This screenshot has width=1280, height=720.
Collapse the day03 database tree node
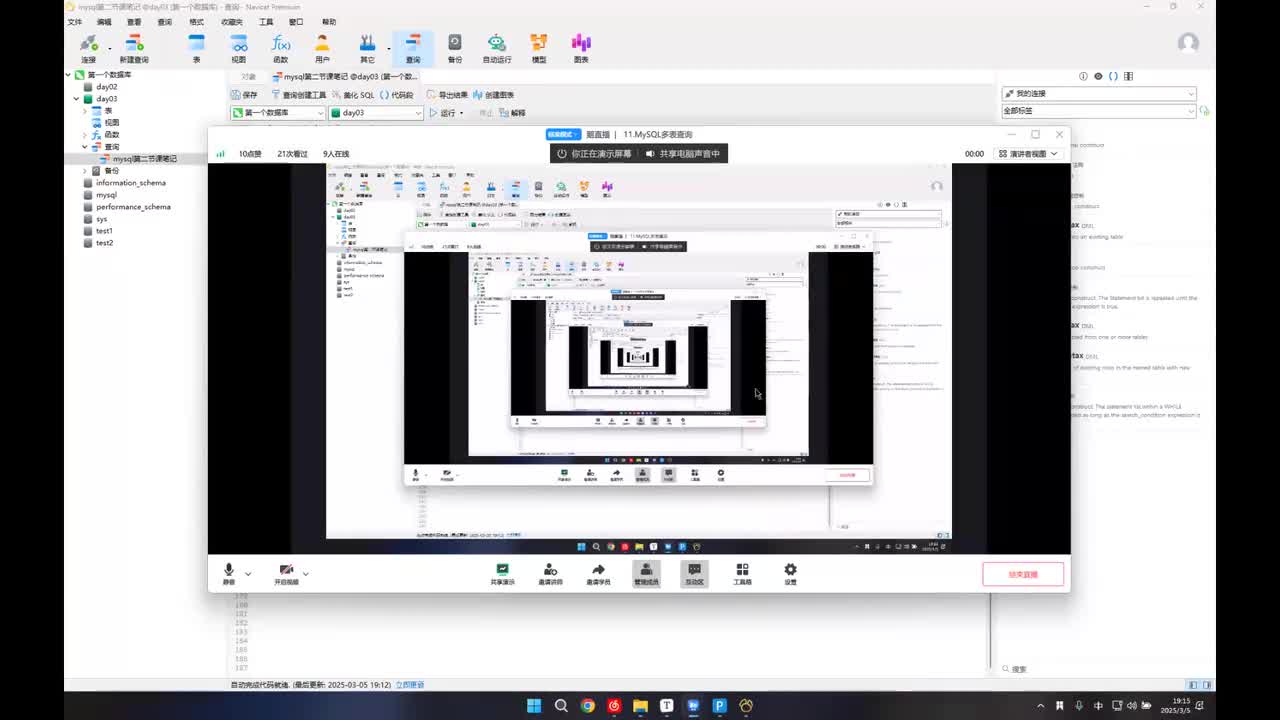click(77, 99)
